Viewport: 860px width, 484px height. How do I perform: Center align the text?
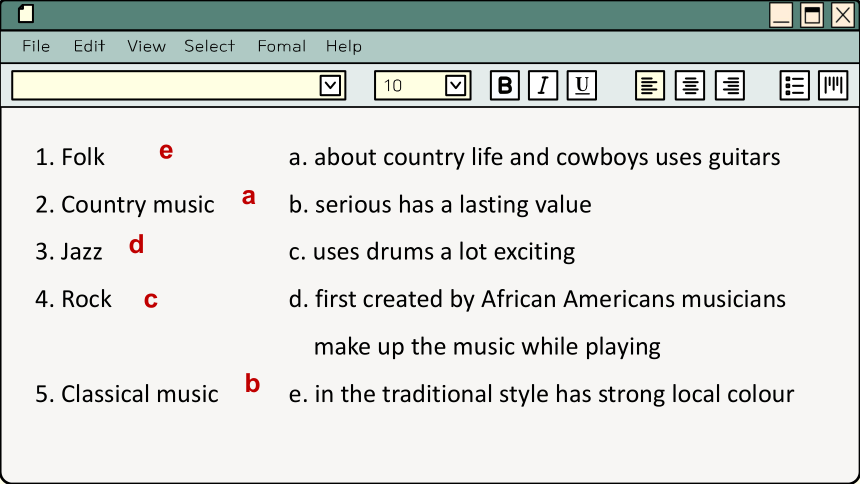click(690, 86)
